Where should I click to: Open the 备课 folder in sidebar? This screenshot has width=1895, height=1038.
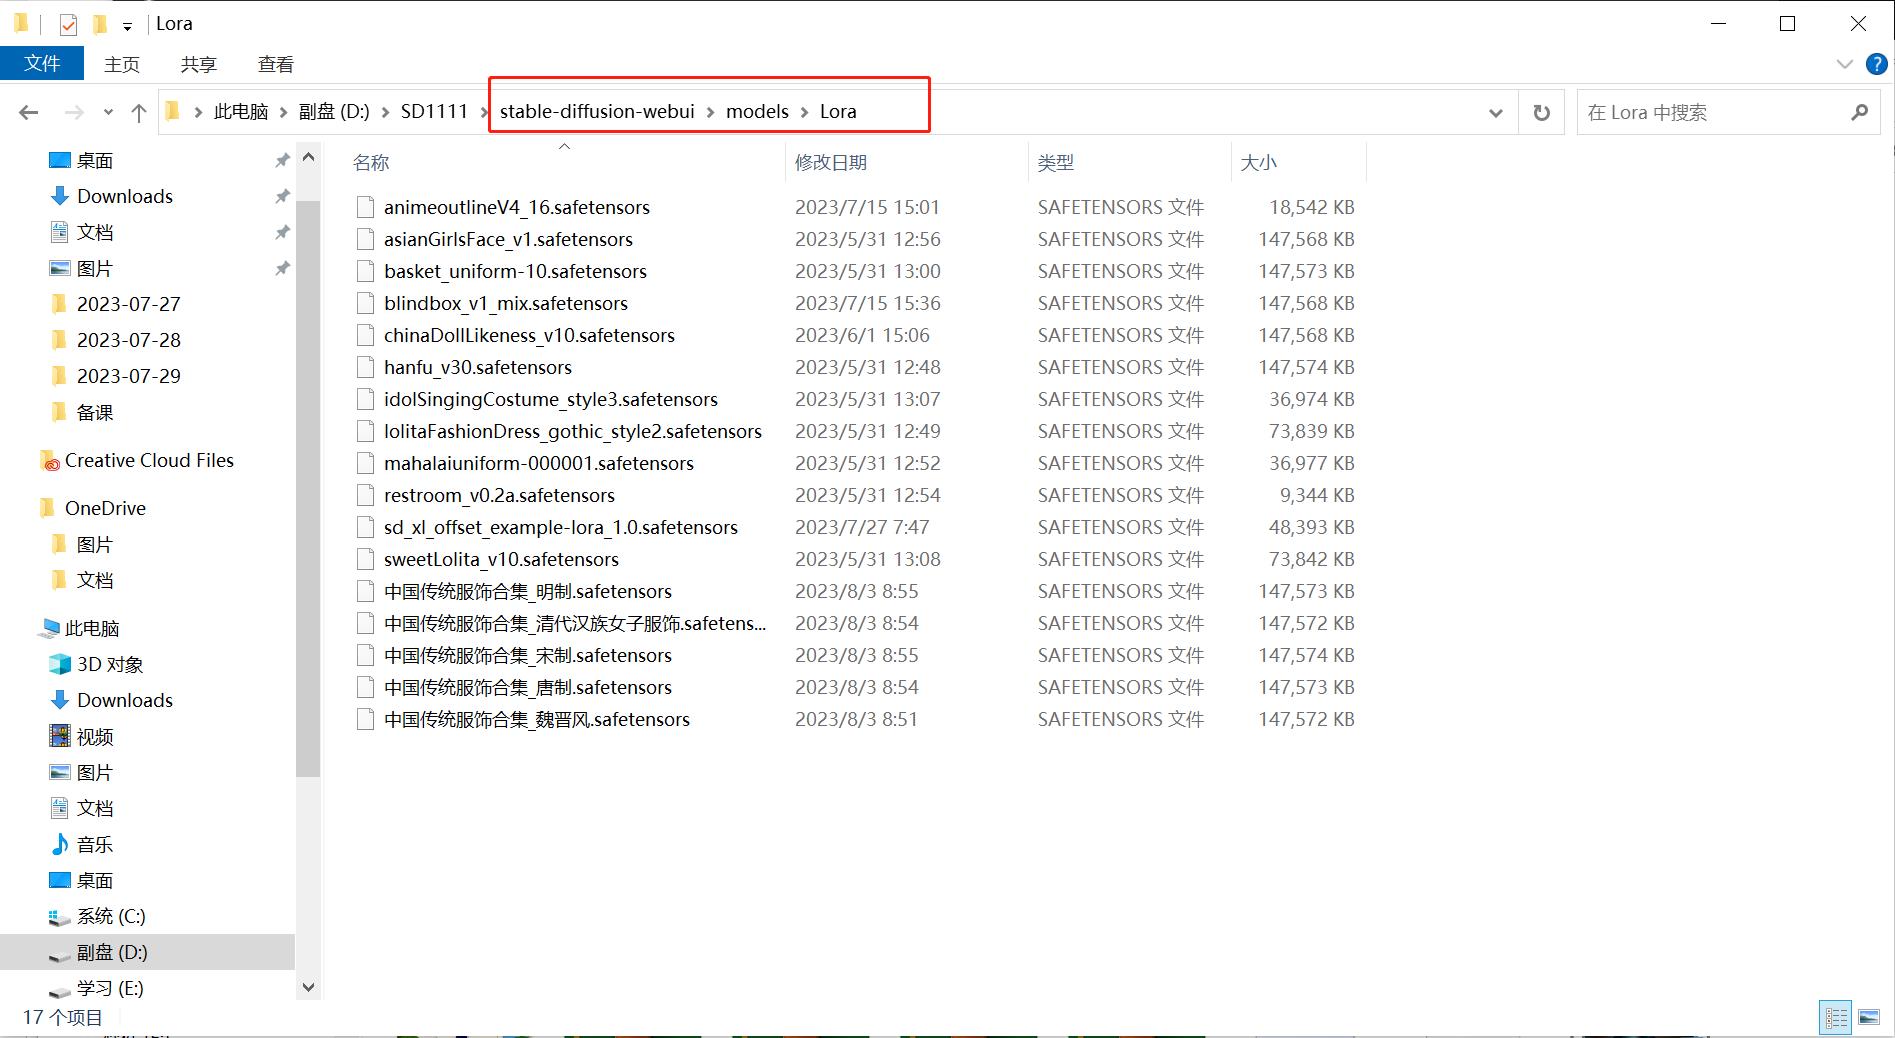[x=95, y=412]
